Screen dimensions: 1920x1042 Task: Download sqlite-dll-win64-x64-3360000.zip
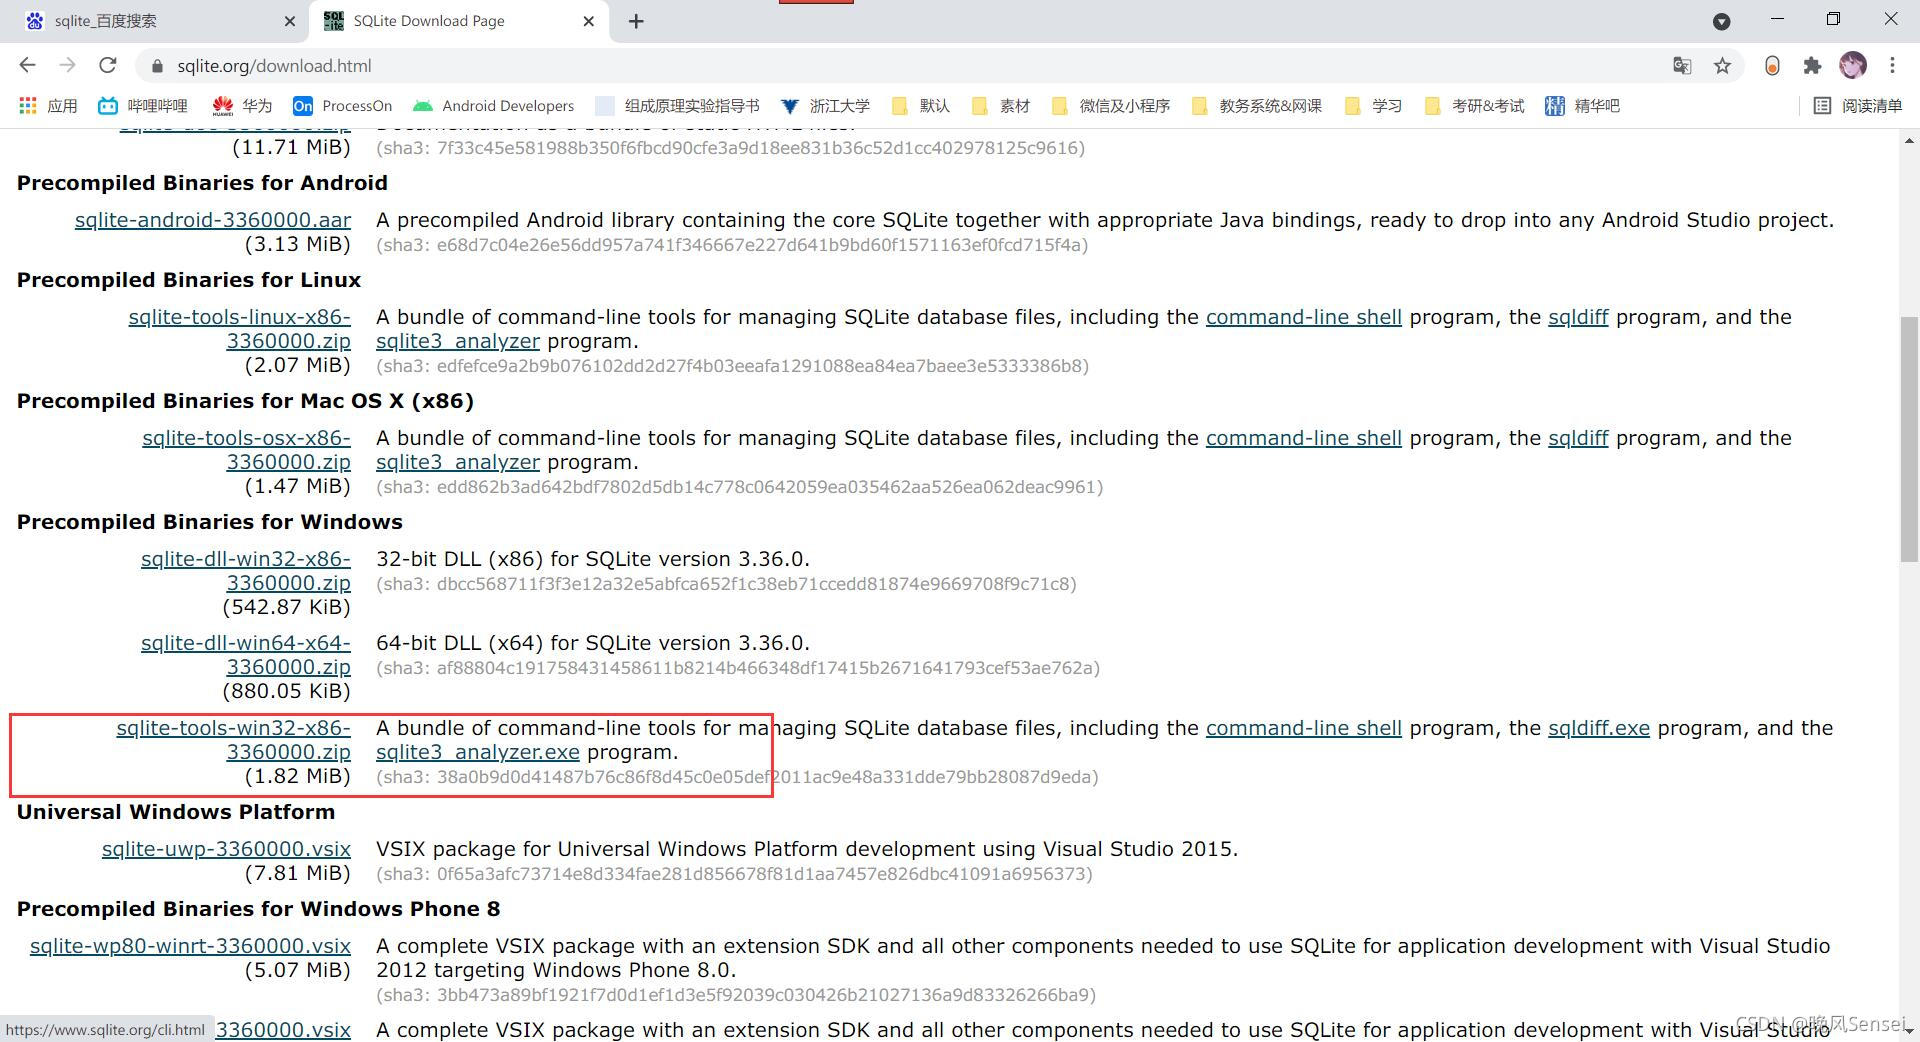pos(246,655)
